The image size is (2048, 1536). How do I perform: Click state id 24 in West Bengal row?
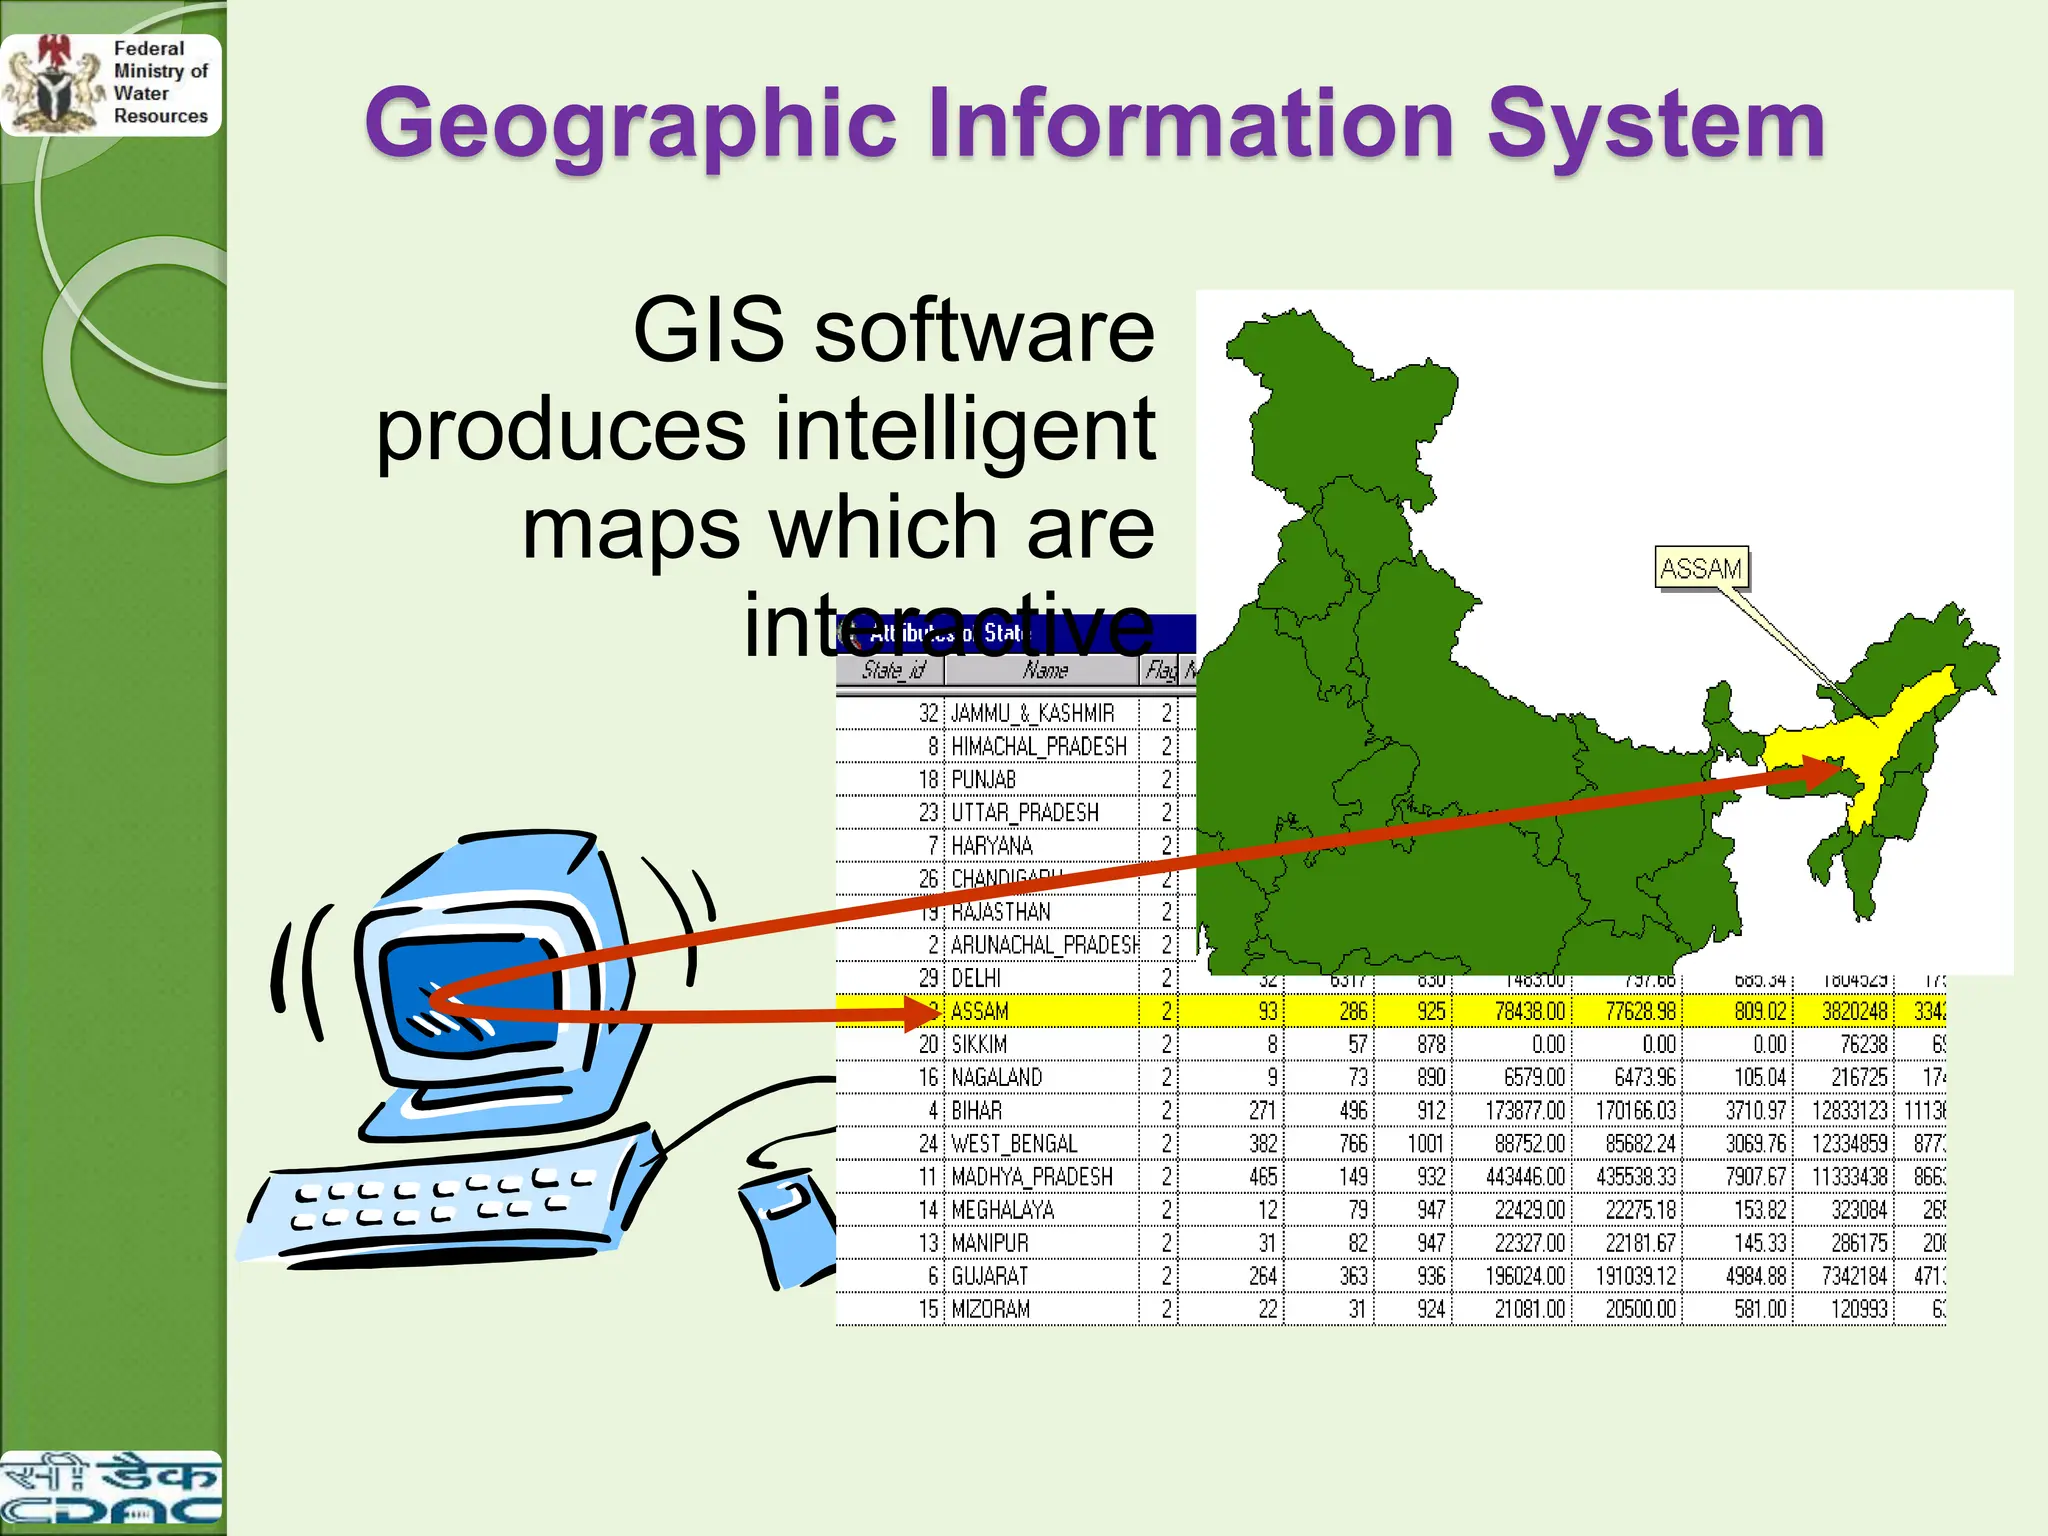(x=929, y=1143)
